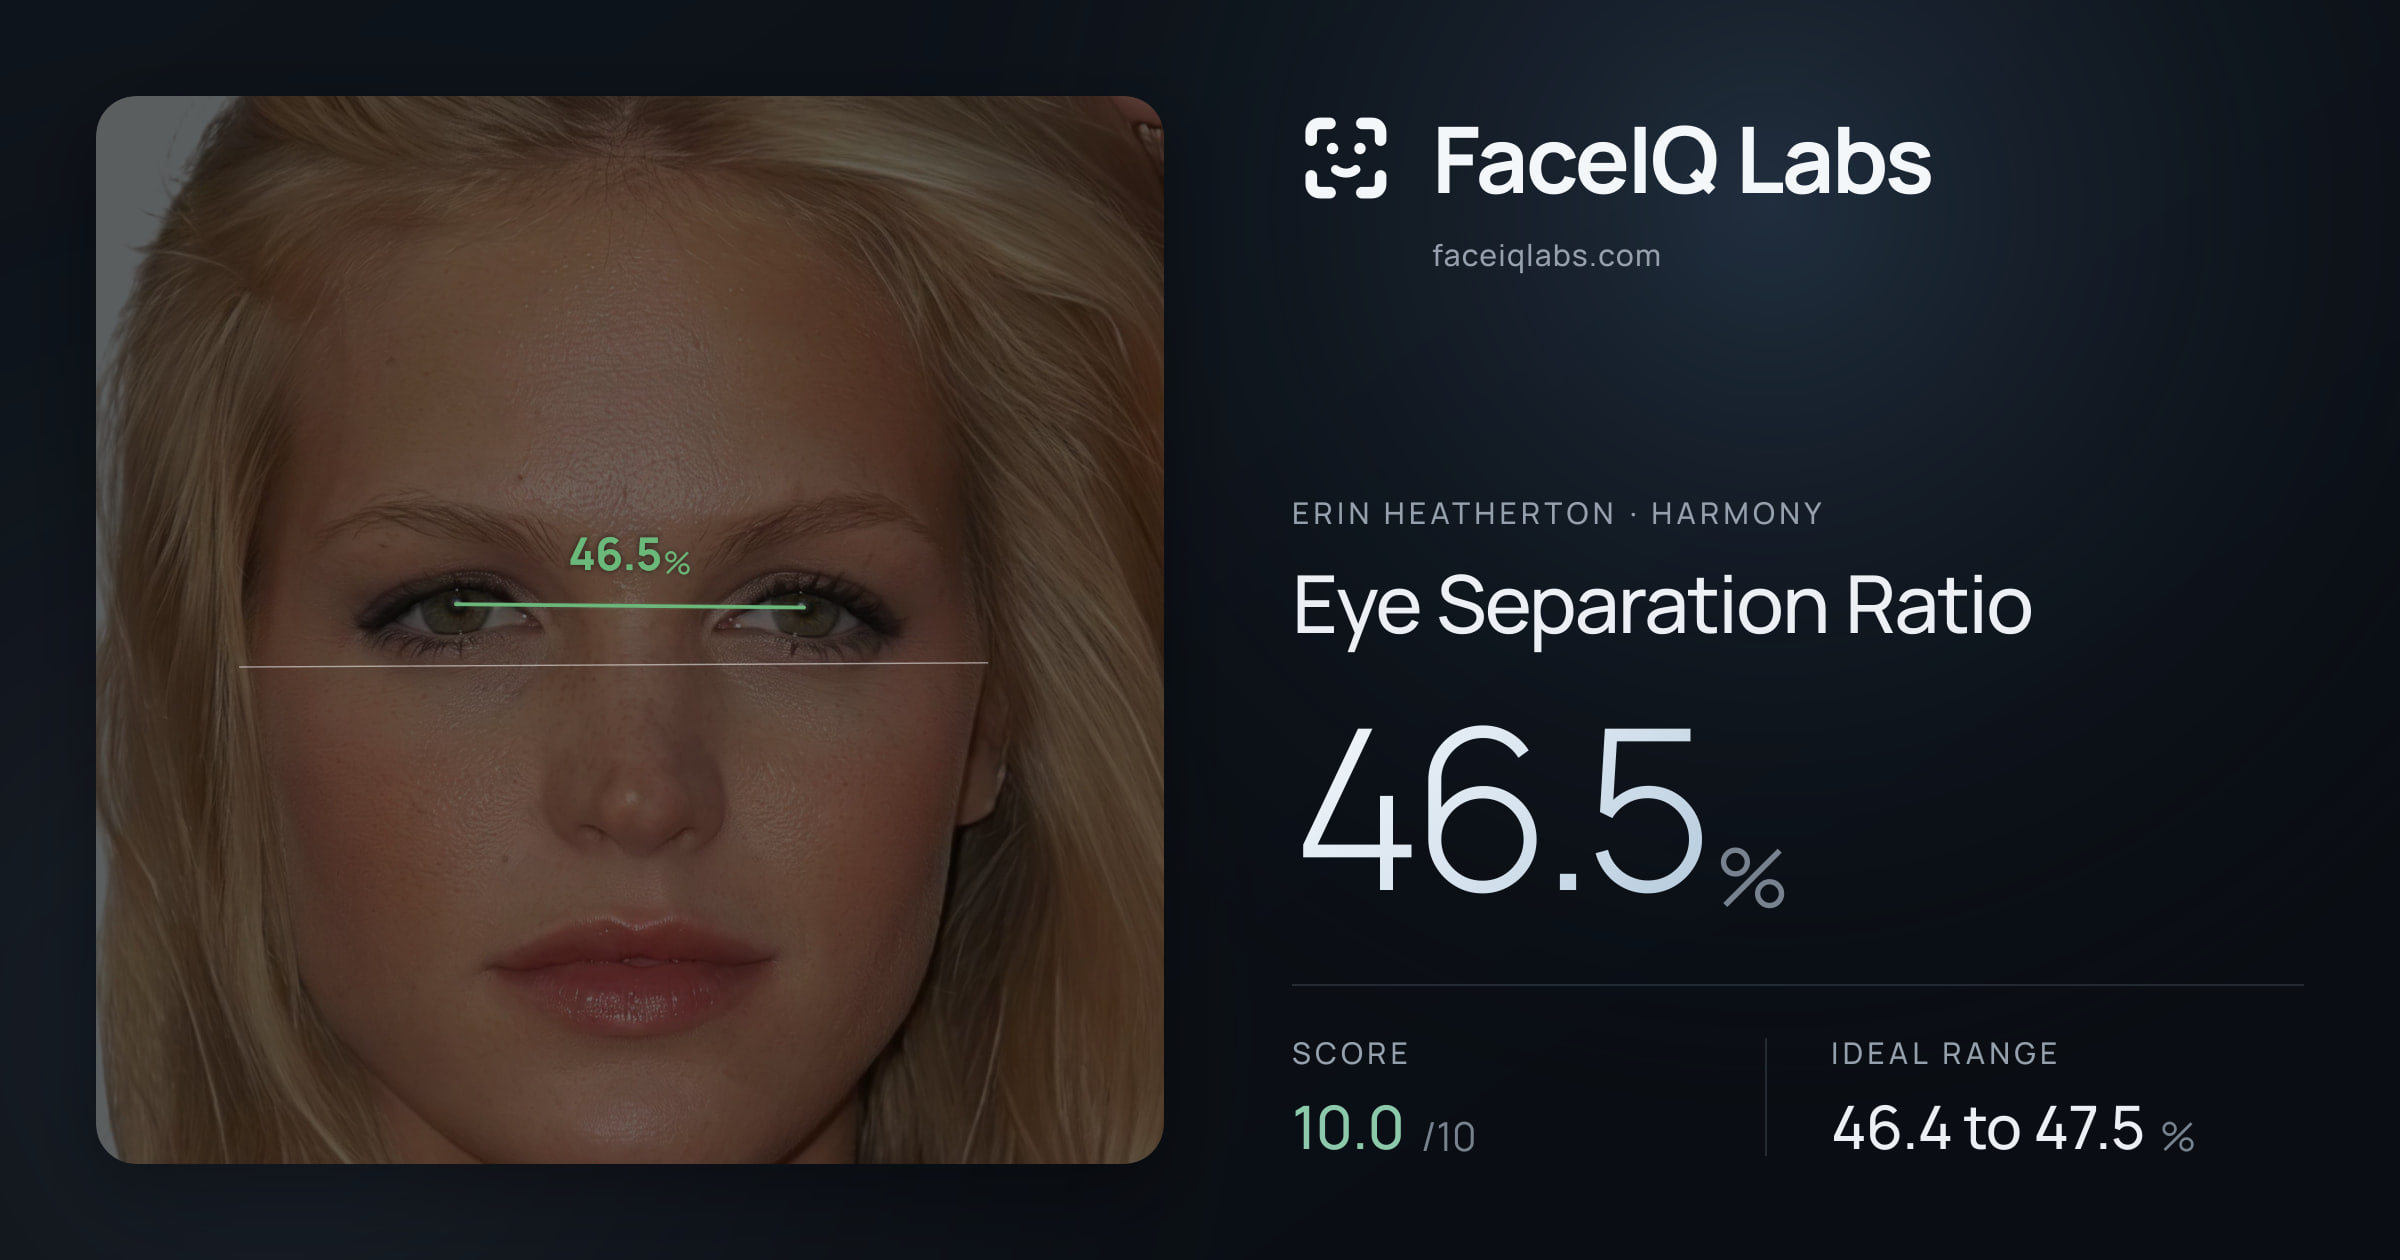This screenshot has height=1260, width=2400.
Task: Click the ERIN HEATHERTON · HARMONY label
Action: [x=1557, y=513]
